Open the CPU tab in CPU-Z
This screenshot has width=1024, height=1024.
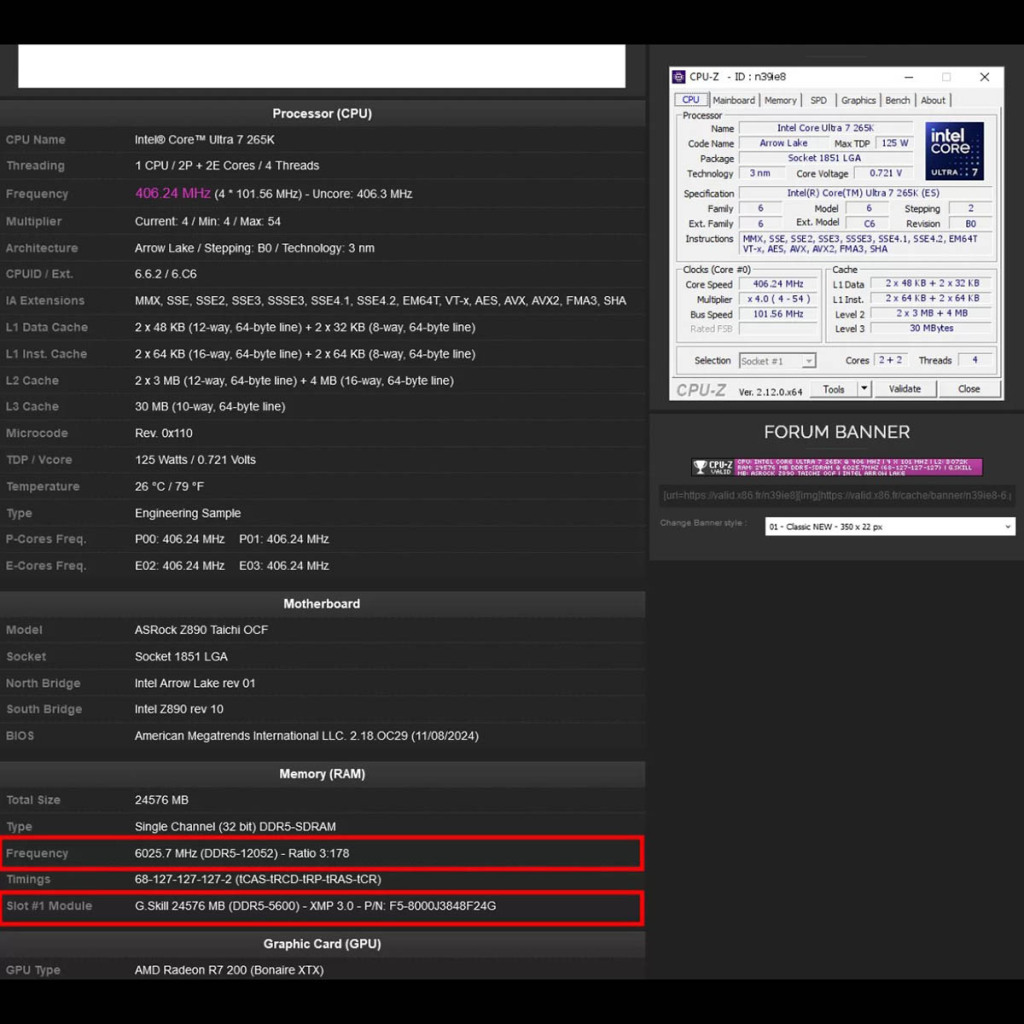click(691, 100)
